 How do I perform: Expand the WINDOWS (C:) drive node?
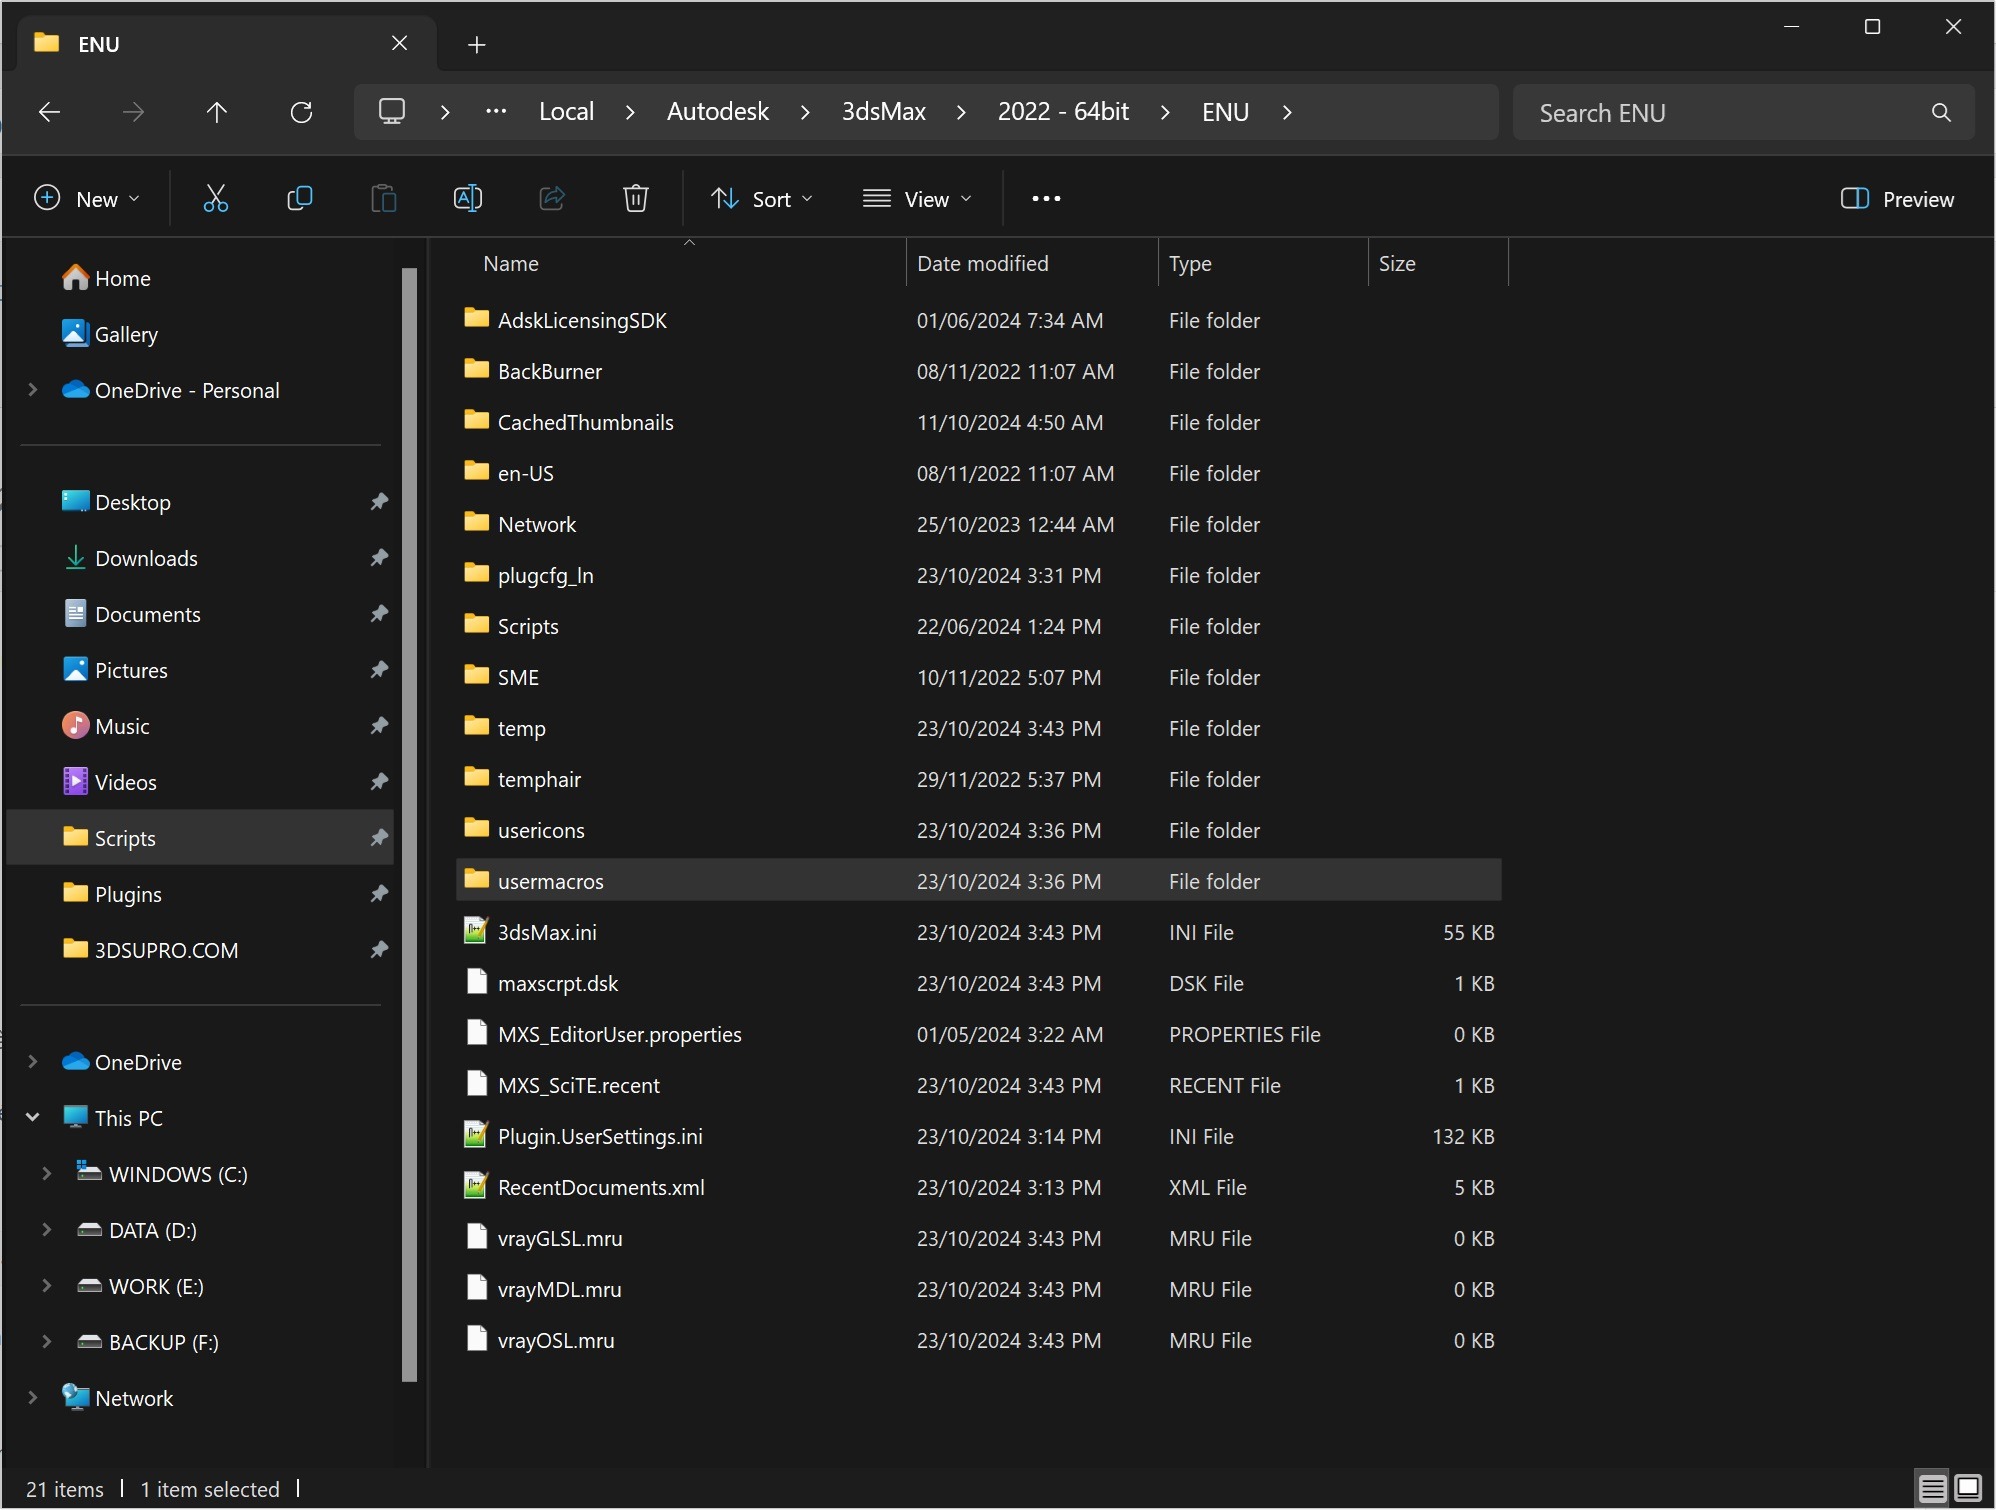tap(47, 1174)
